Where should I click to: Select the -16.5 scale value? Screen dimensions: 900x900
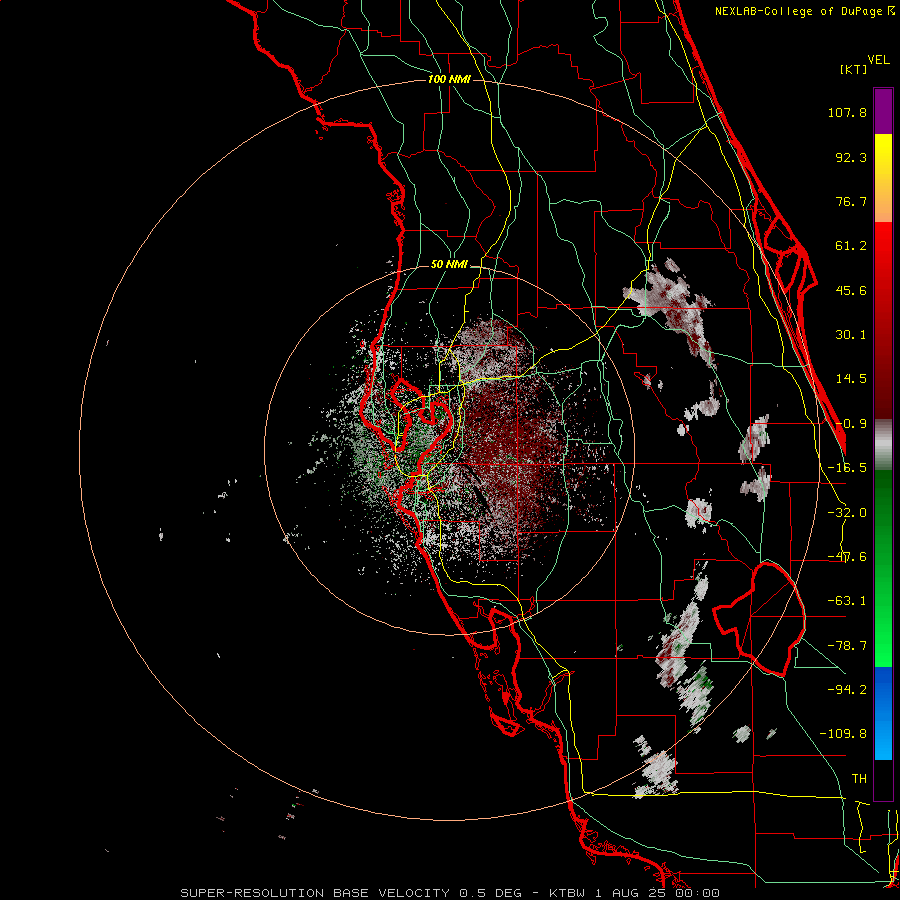tap(847, 468)
